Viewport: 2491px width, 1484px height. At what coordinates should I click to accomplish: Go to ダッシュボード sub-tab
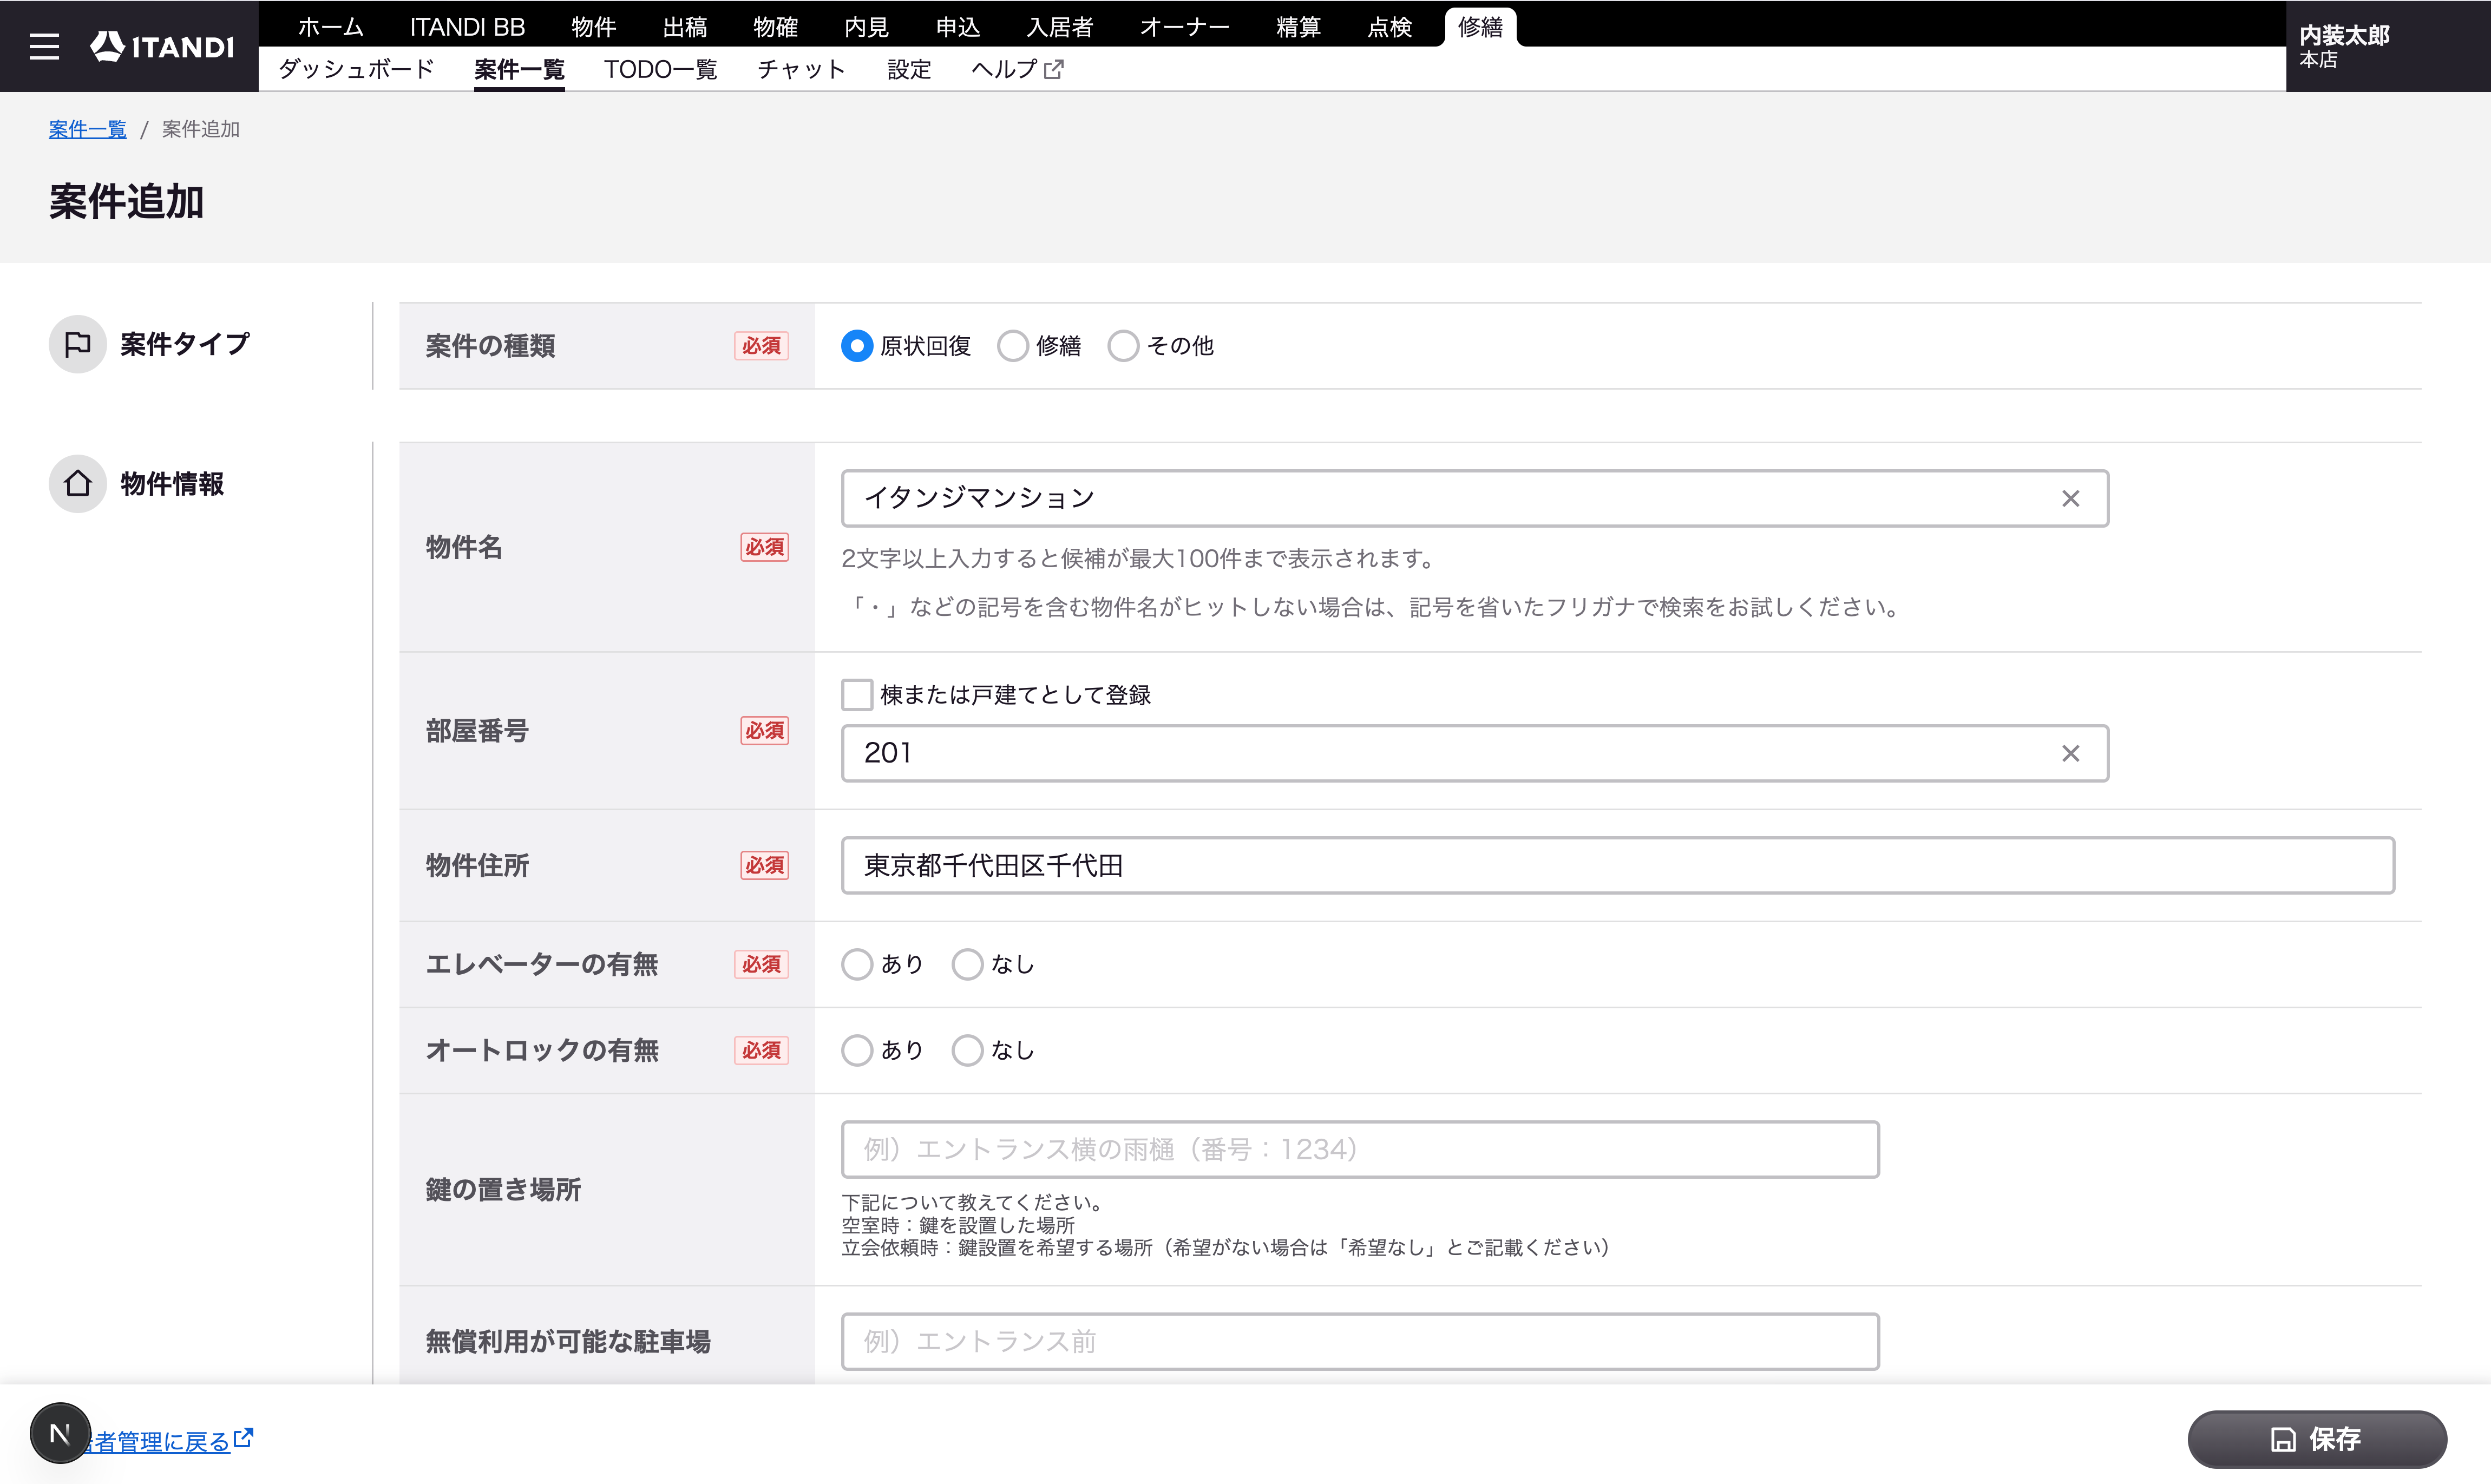pos(357,69)
